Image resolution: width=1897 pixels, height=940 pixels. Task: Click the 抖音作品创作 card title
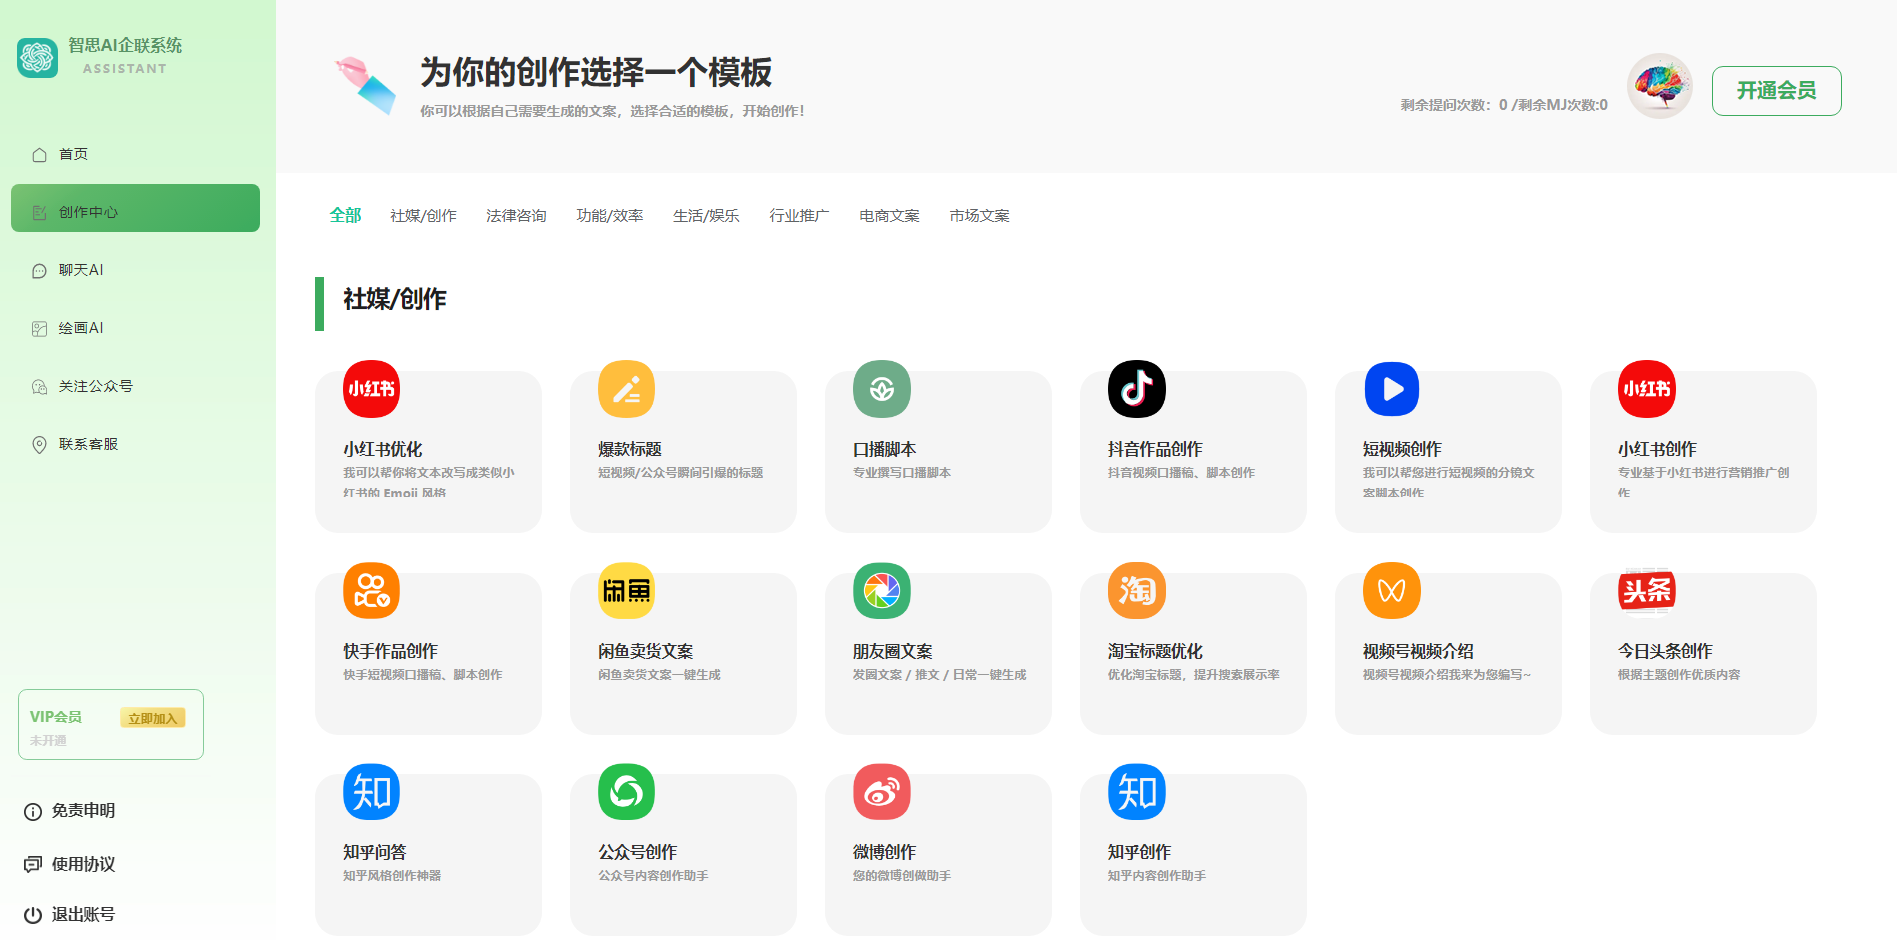(x=1155, y=449)
